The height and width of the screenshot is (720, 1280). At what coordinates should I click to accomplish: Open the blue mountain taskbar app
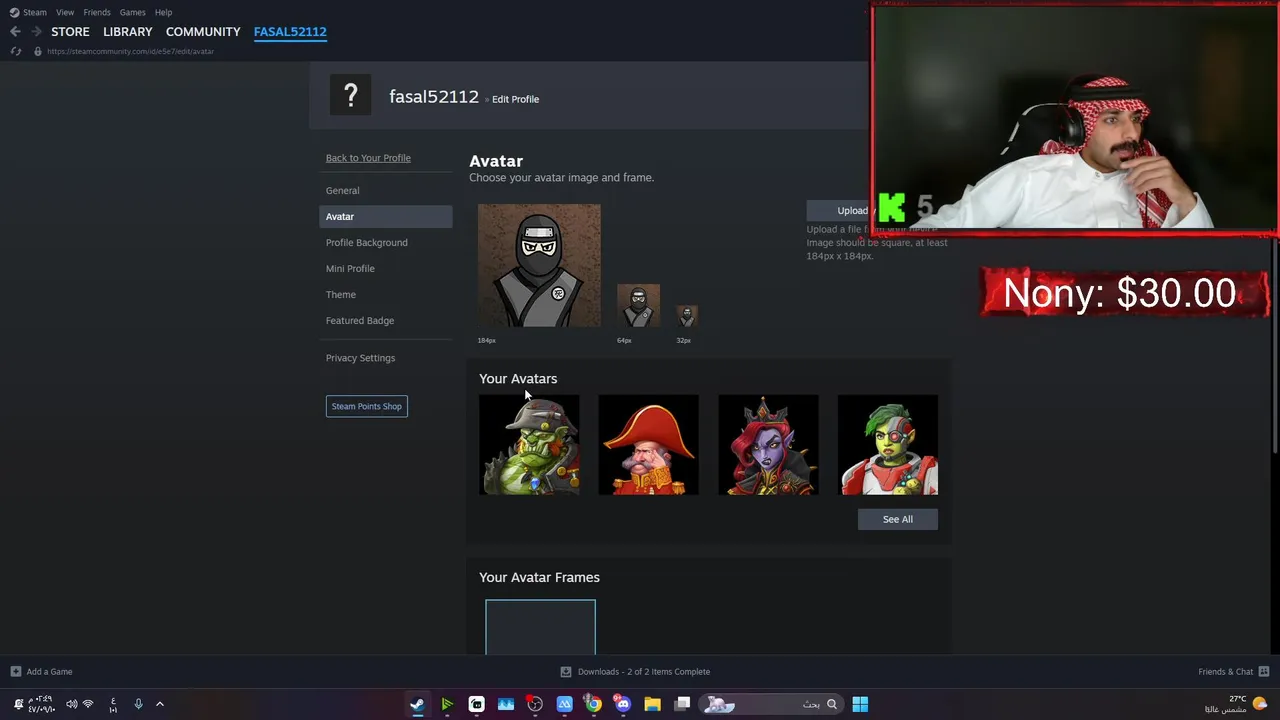coord(564,704)
